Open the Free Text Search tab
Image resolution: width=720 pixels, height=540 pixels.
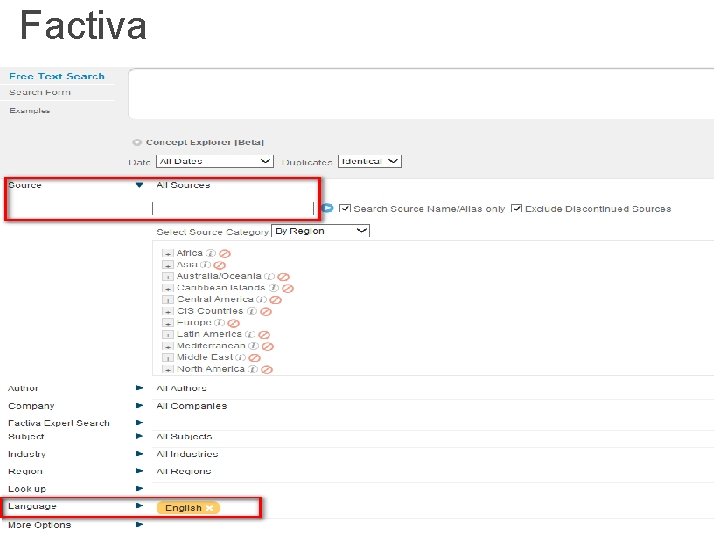pos(57,76)
